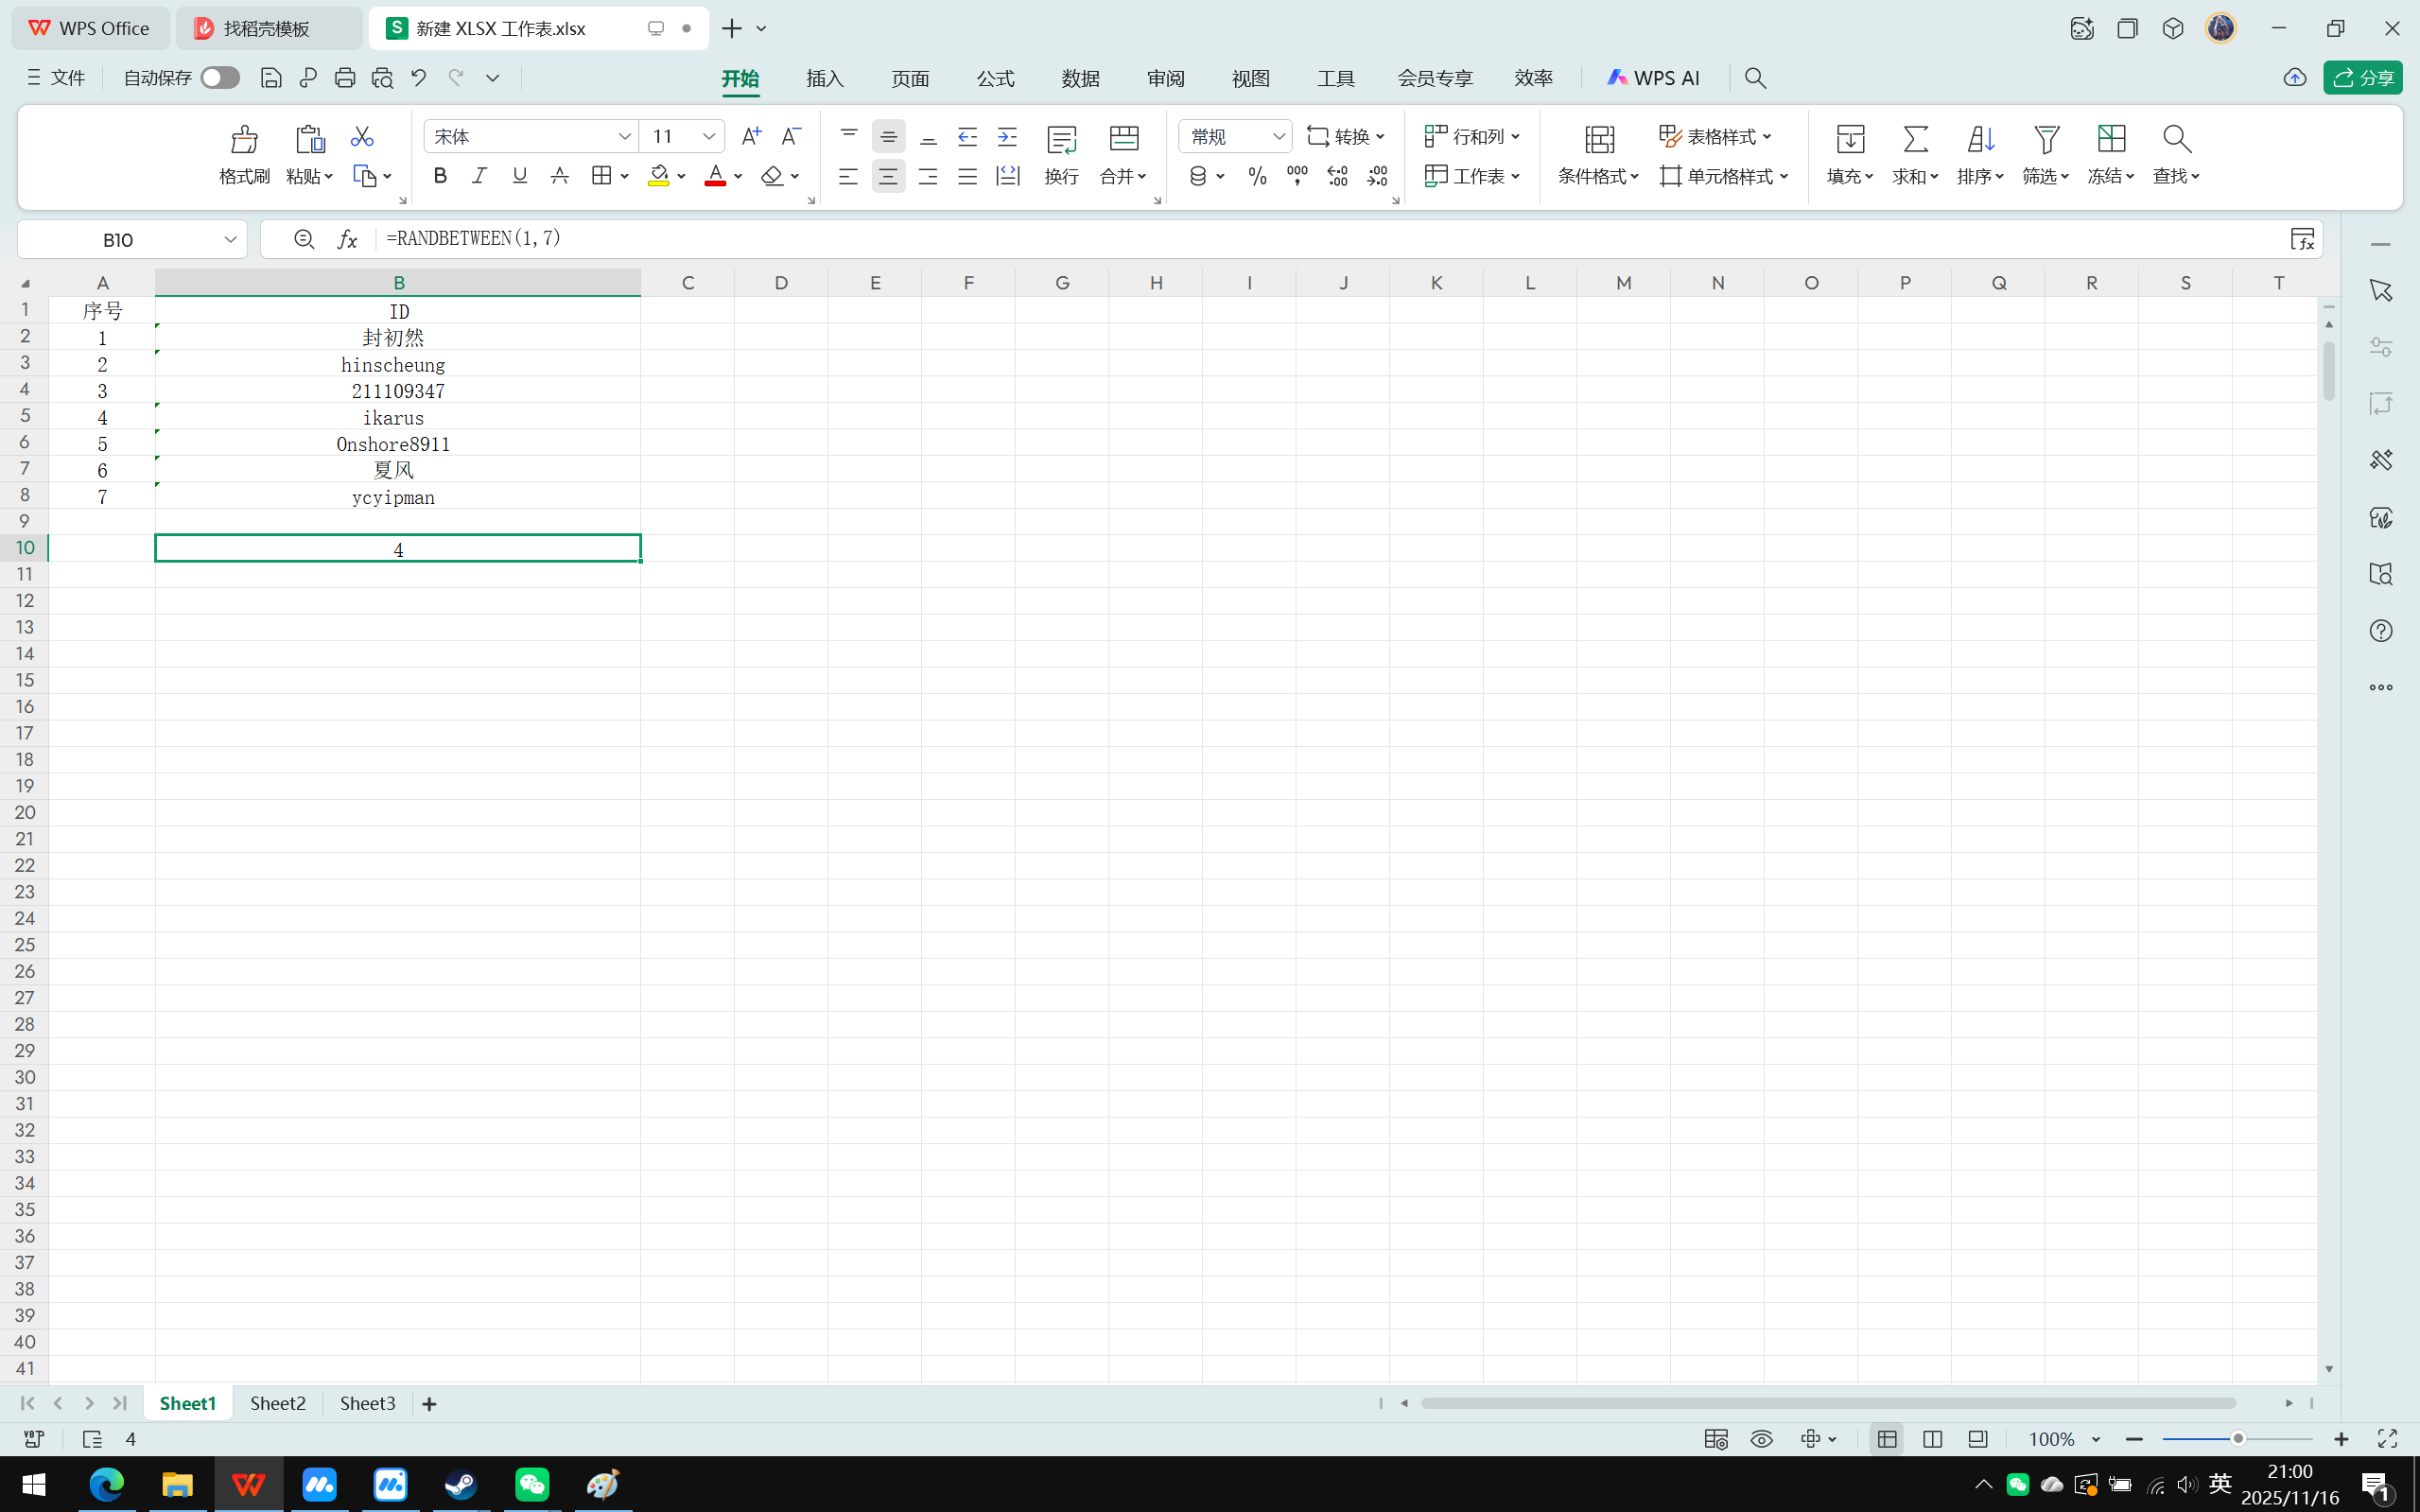Image resolution: width=2420 pixels, height=1512 pixels.
Task: Click the zoom slider handle
Action: pos(2238,1439)
